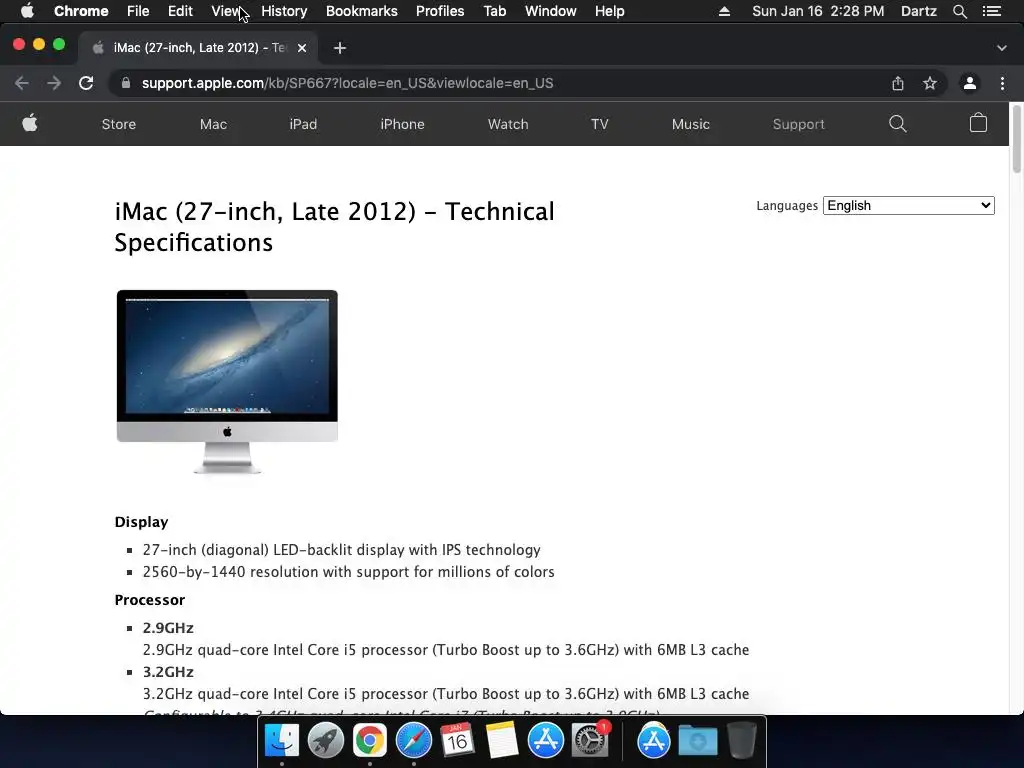Open Spotlight search in the menu bar
This screenshot has width=1024, height=768.
coord(959,11)
